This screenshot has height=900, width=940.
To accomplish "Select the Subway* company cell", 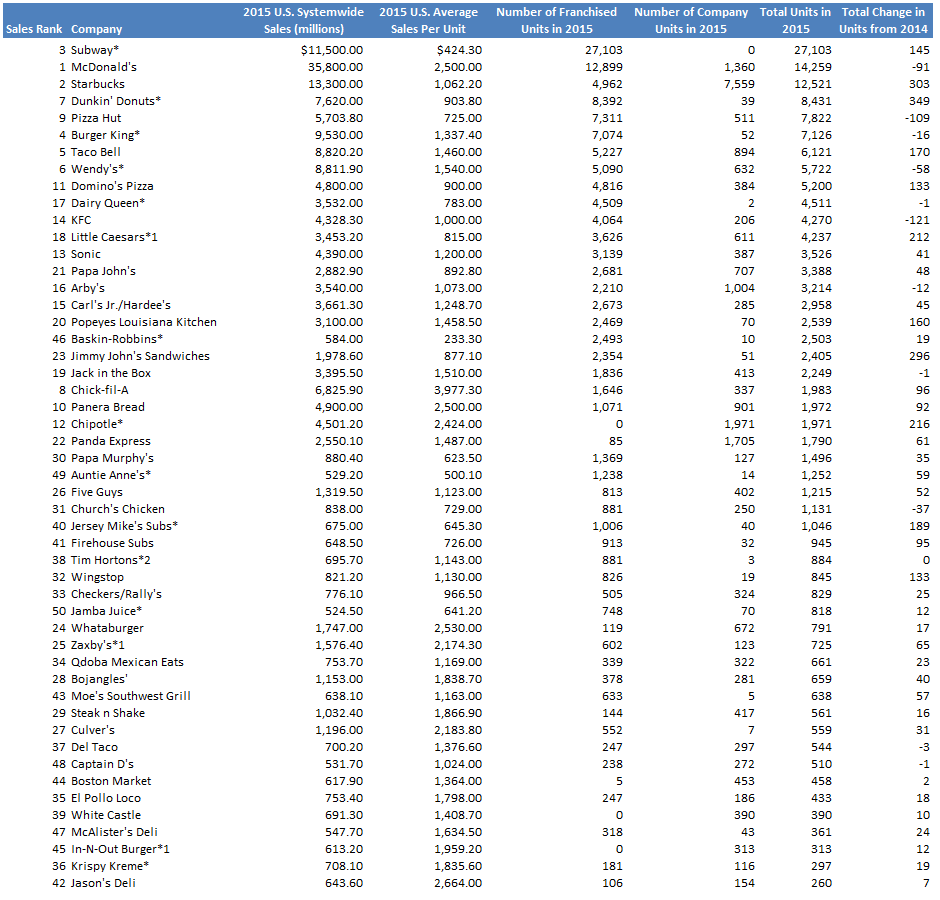I will pos(95,50).
